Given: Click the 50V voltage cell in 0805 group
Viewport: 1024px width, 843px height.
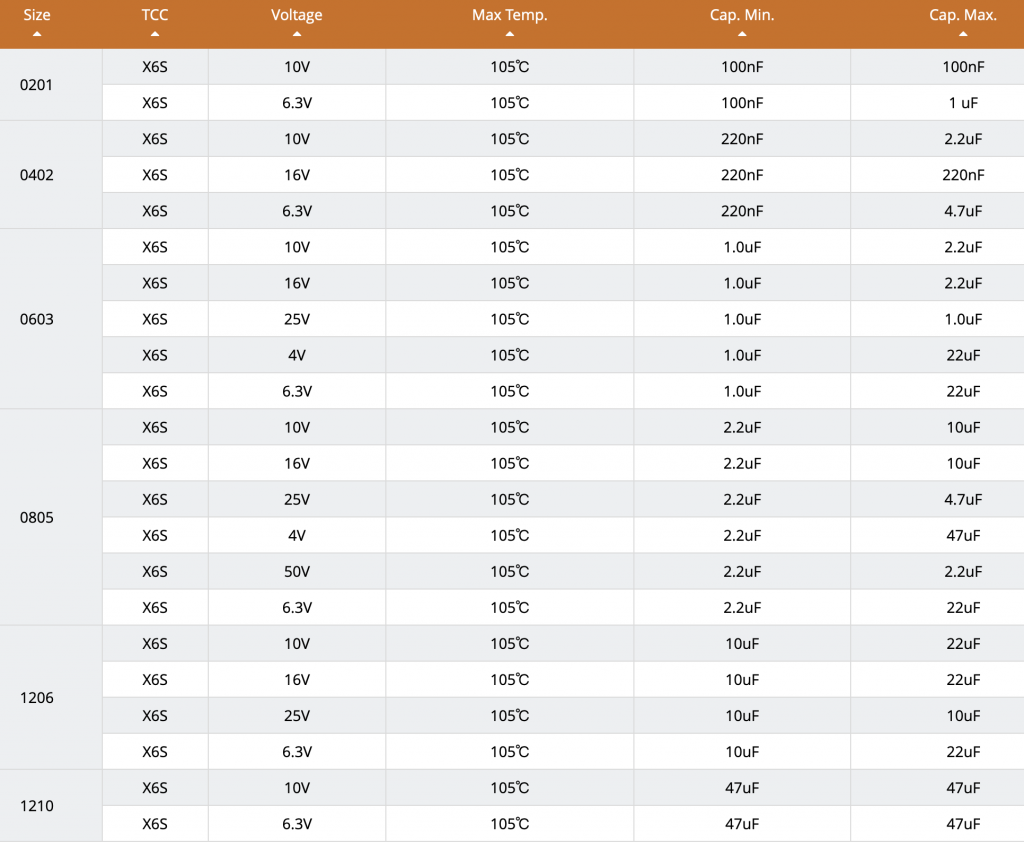Looking at the screenshot, I should click(x=296, y=571).
